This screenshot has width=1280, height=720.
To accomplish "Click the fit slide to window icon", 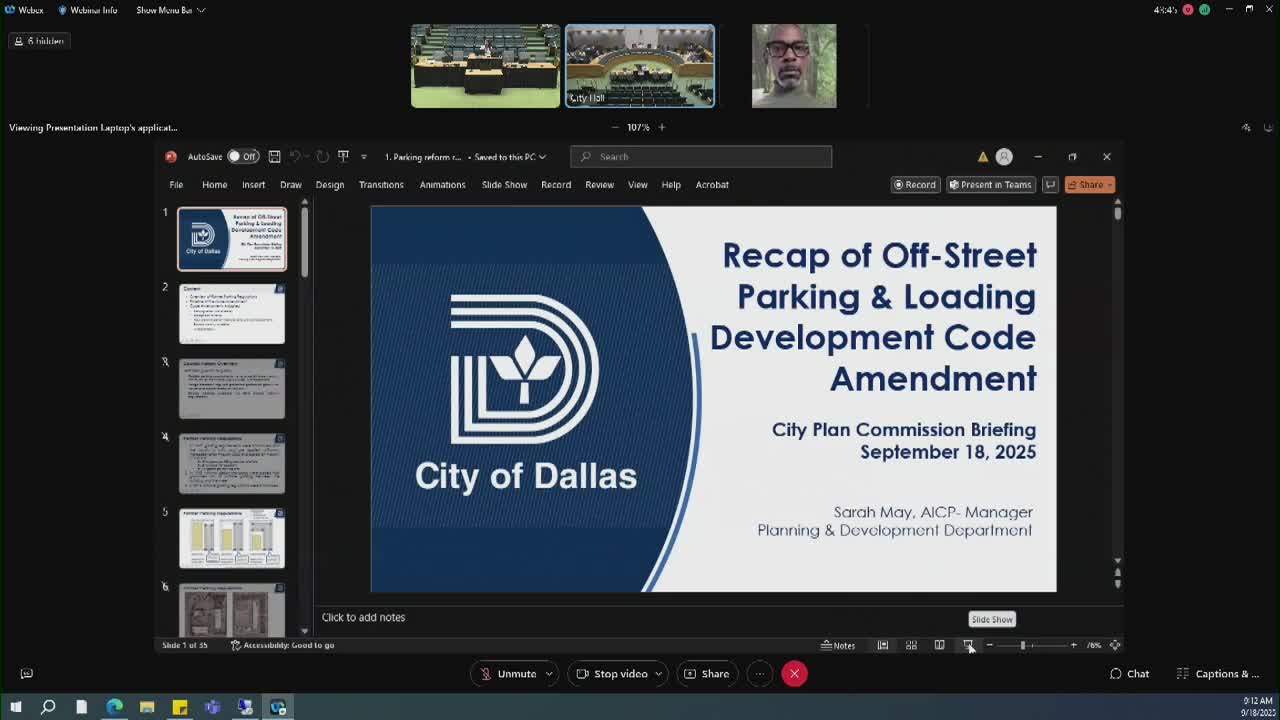I will [x=1115, y=645].
